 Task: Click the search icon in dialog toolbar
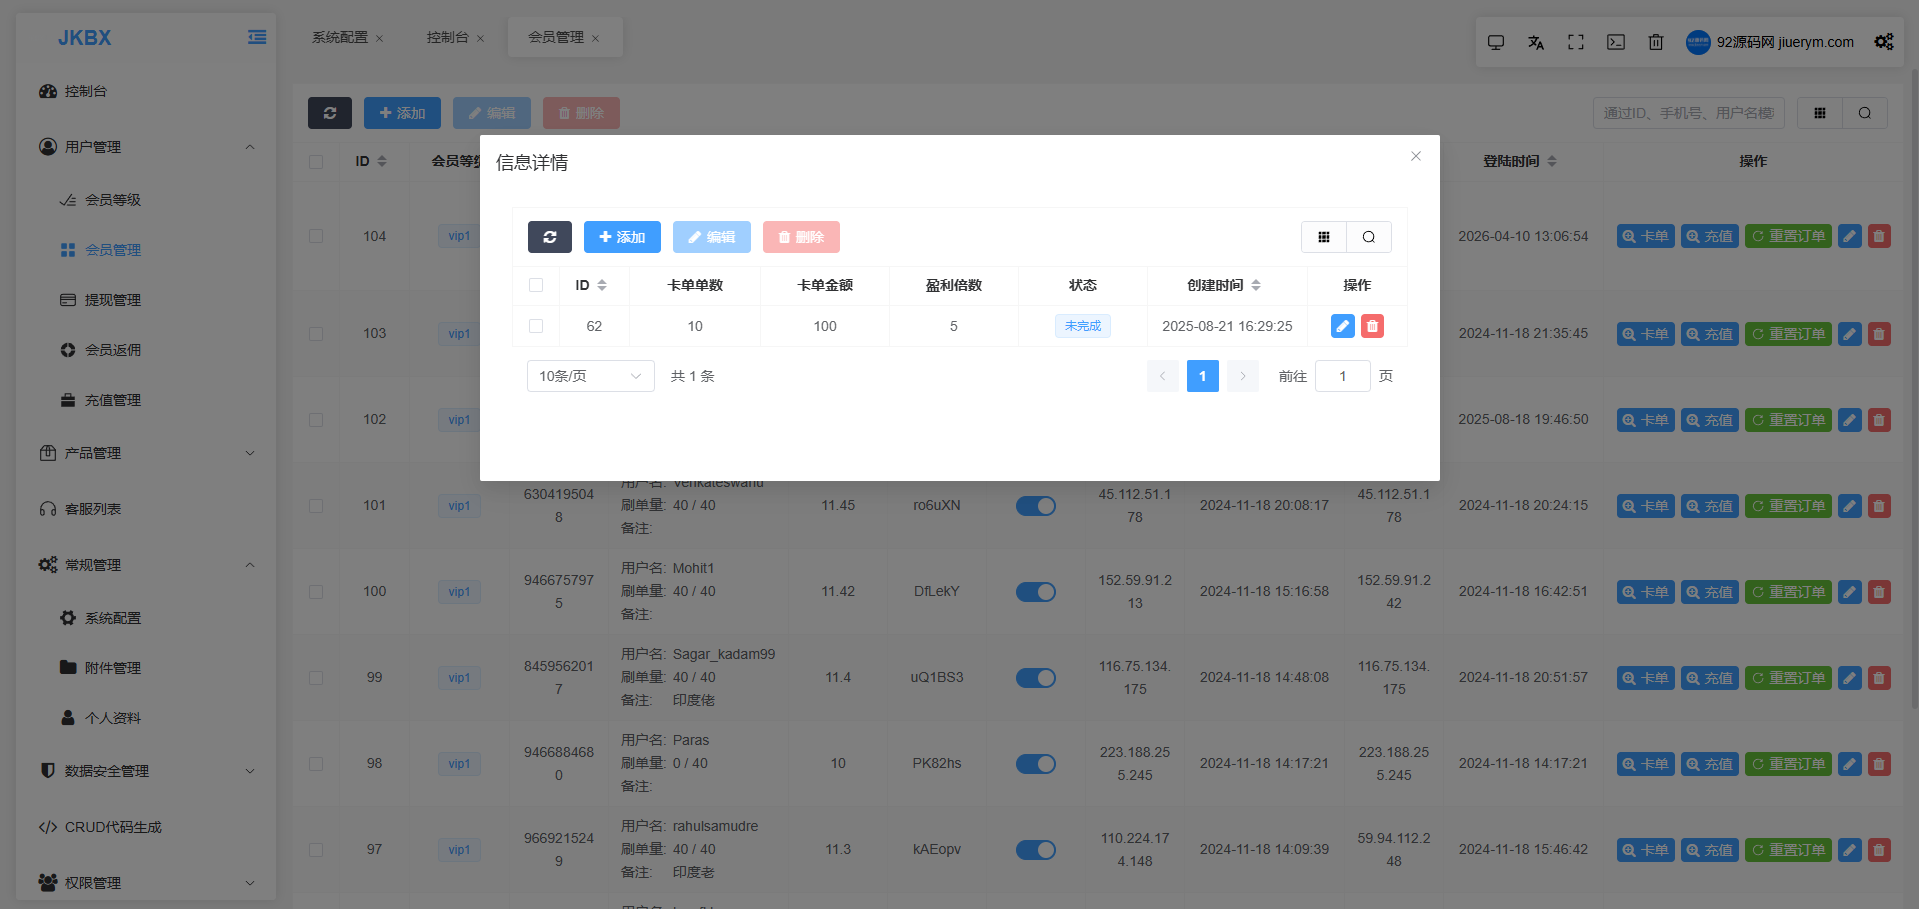[1369, 237]
